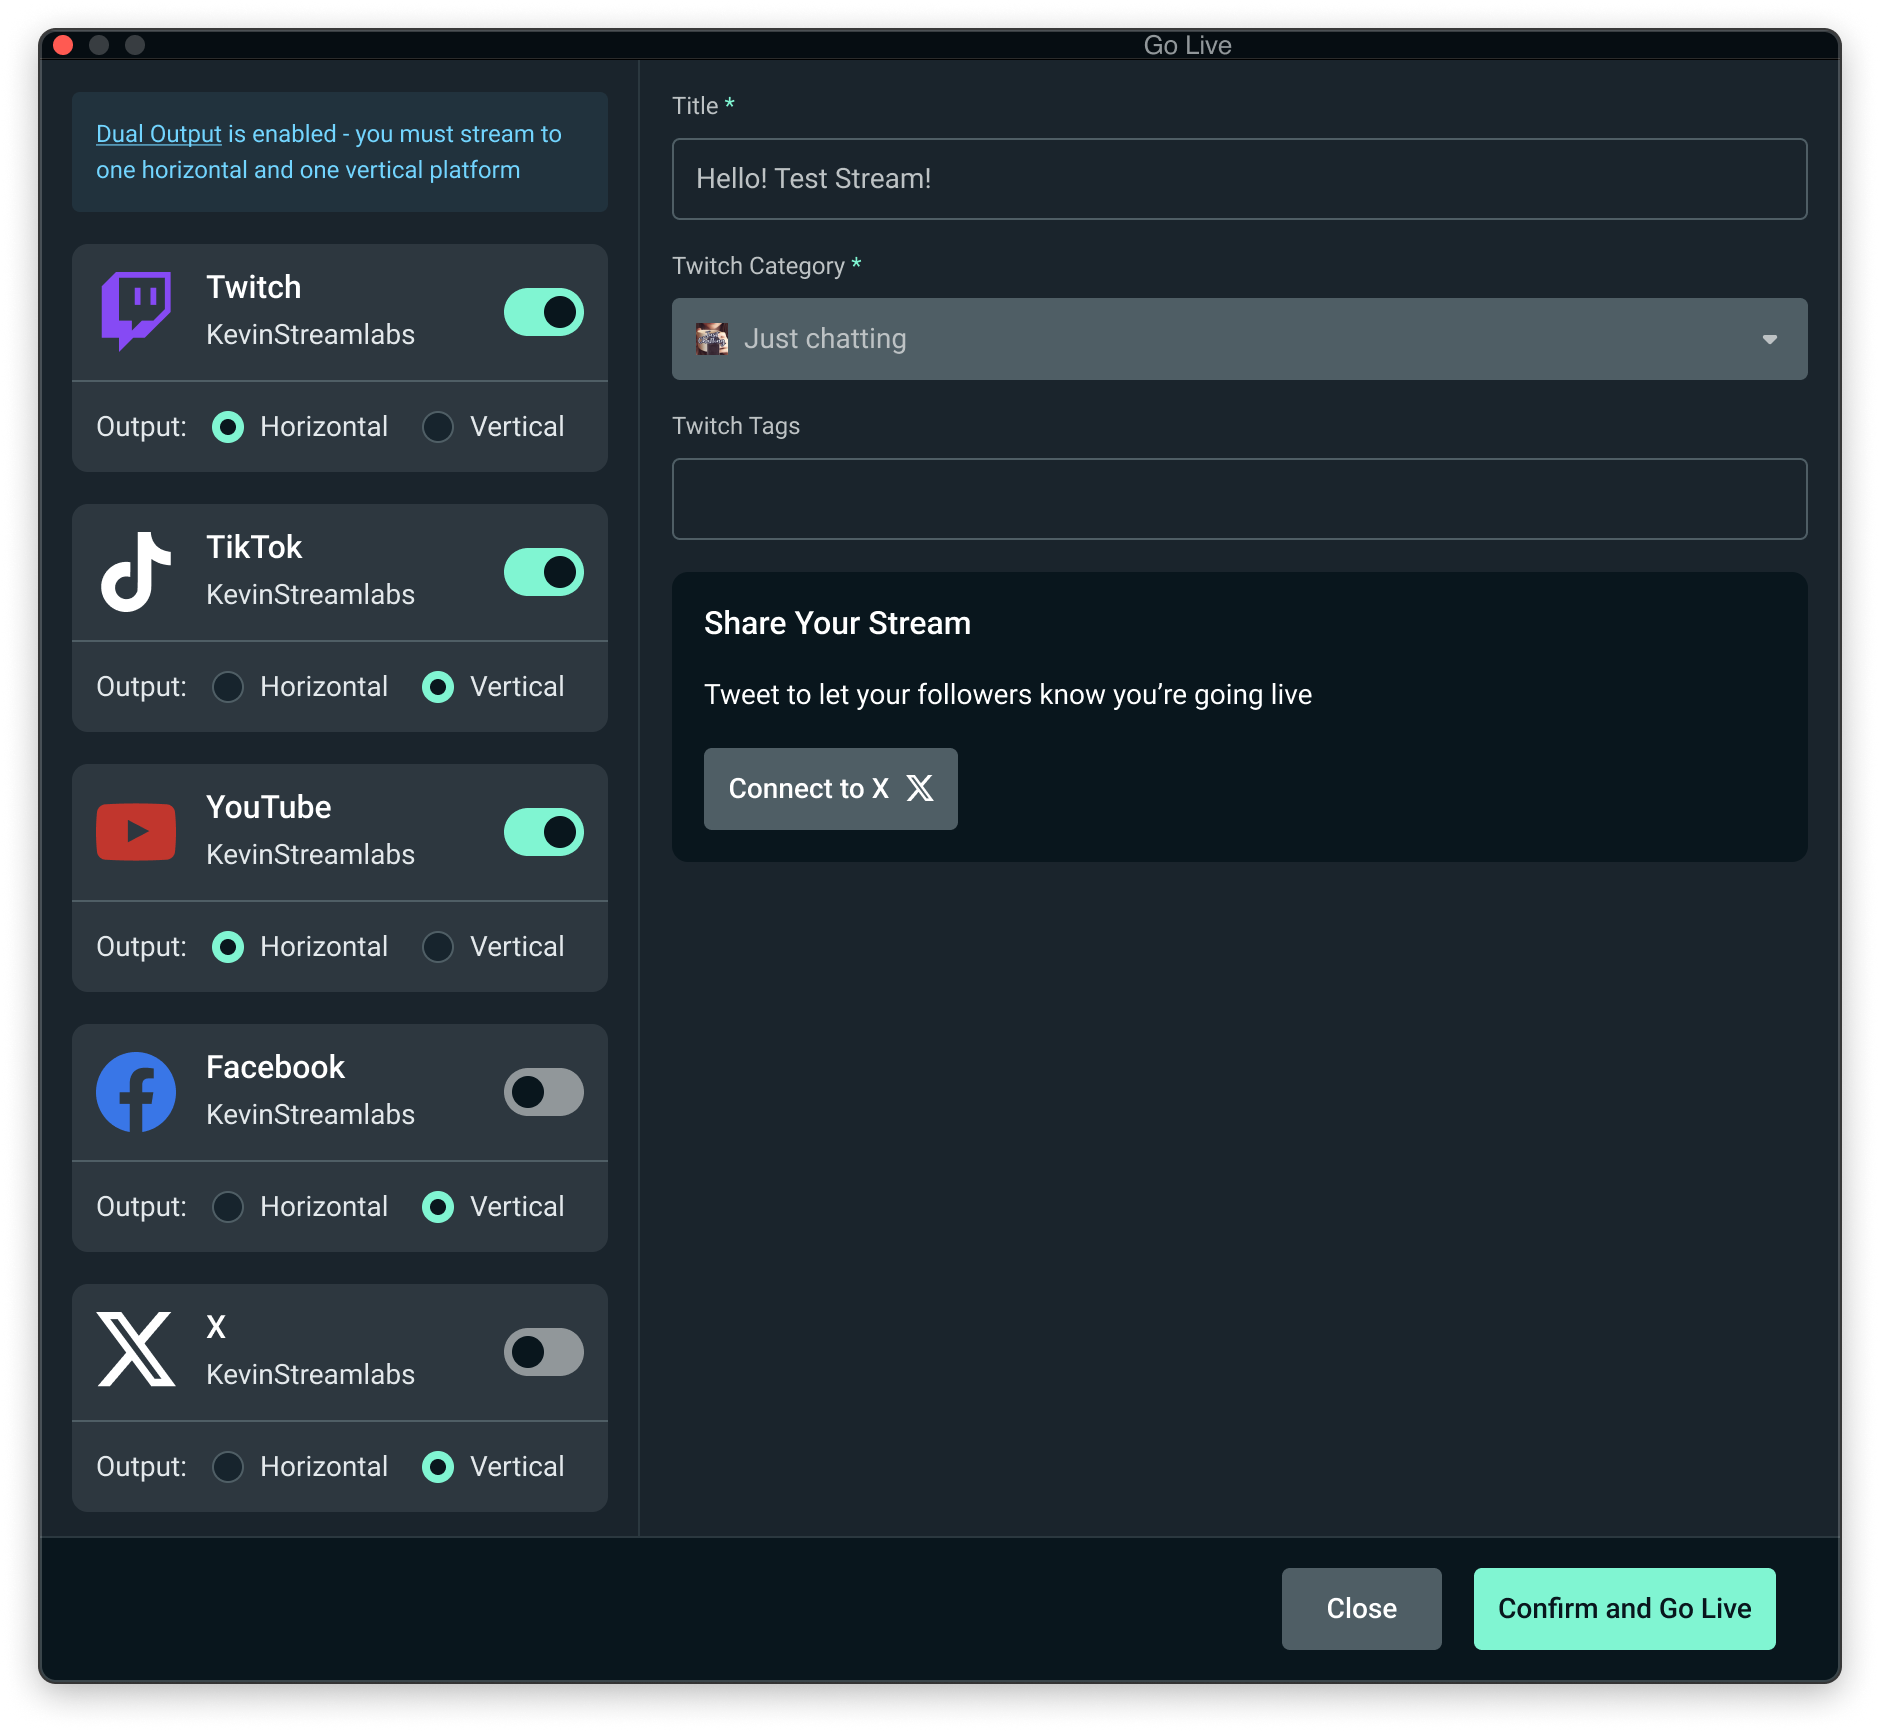Click the Facebook KevinStreamlabs account name

310,1115
